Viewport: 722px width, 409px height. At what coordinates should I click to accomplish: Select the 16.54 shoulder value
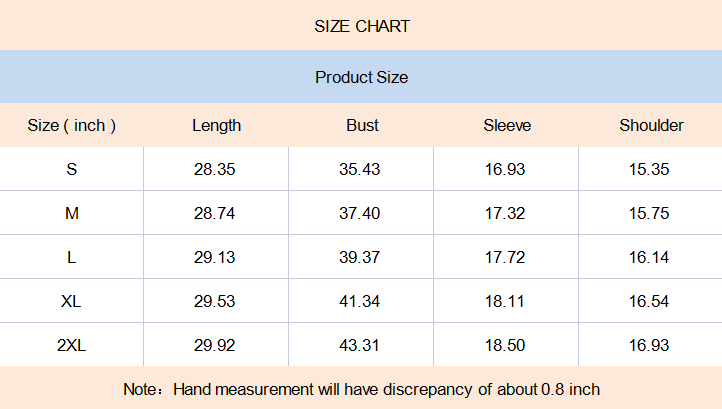point(649,301)
